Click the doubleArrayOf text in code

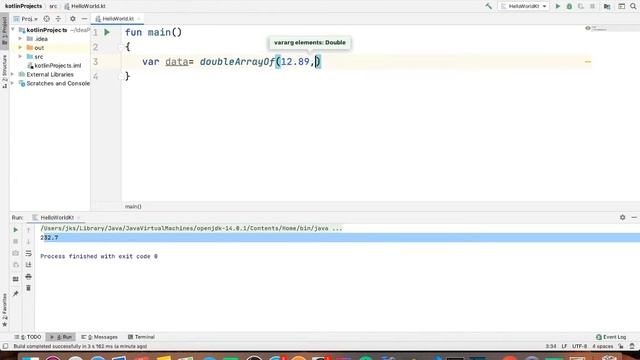(237, 62)
